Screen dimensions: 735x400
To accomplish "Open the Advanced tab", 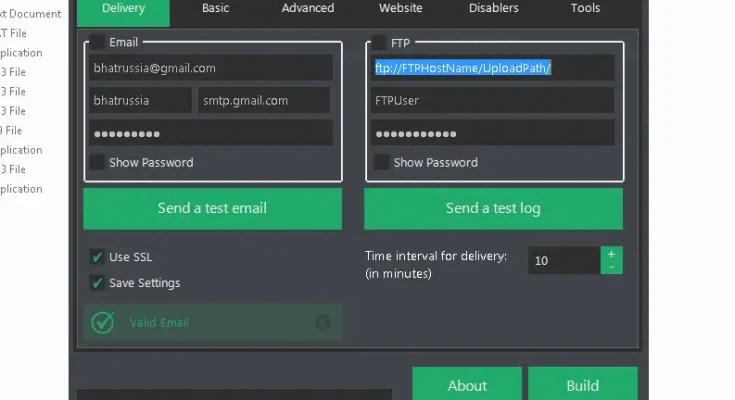I will pyautogui.click(x=308, y=9).
